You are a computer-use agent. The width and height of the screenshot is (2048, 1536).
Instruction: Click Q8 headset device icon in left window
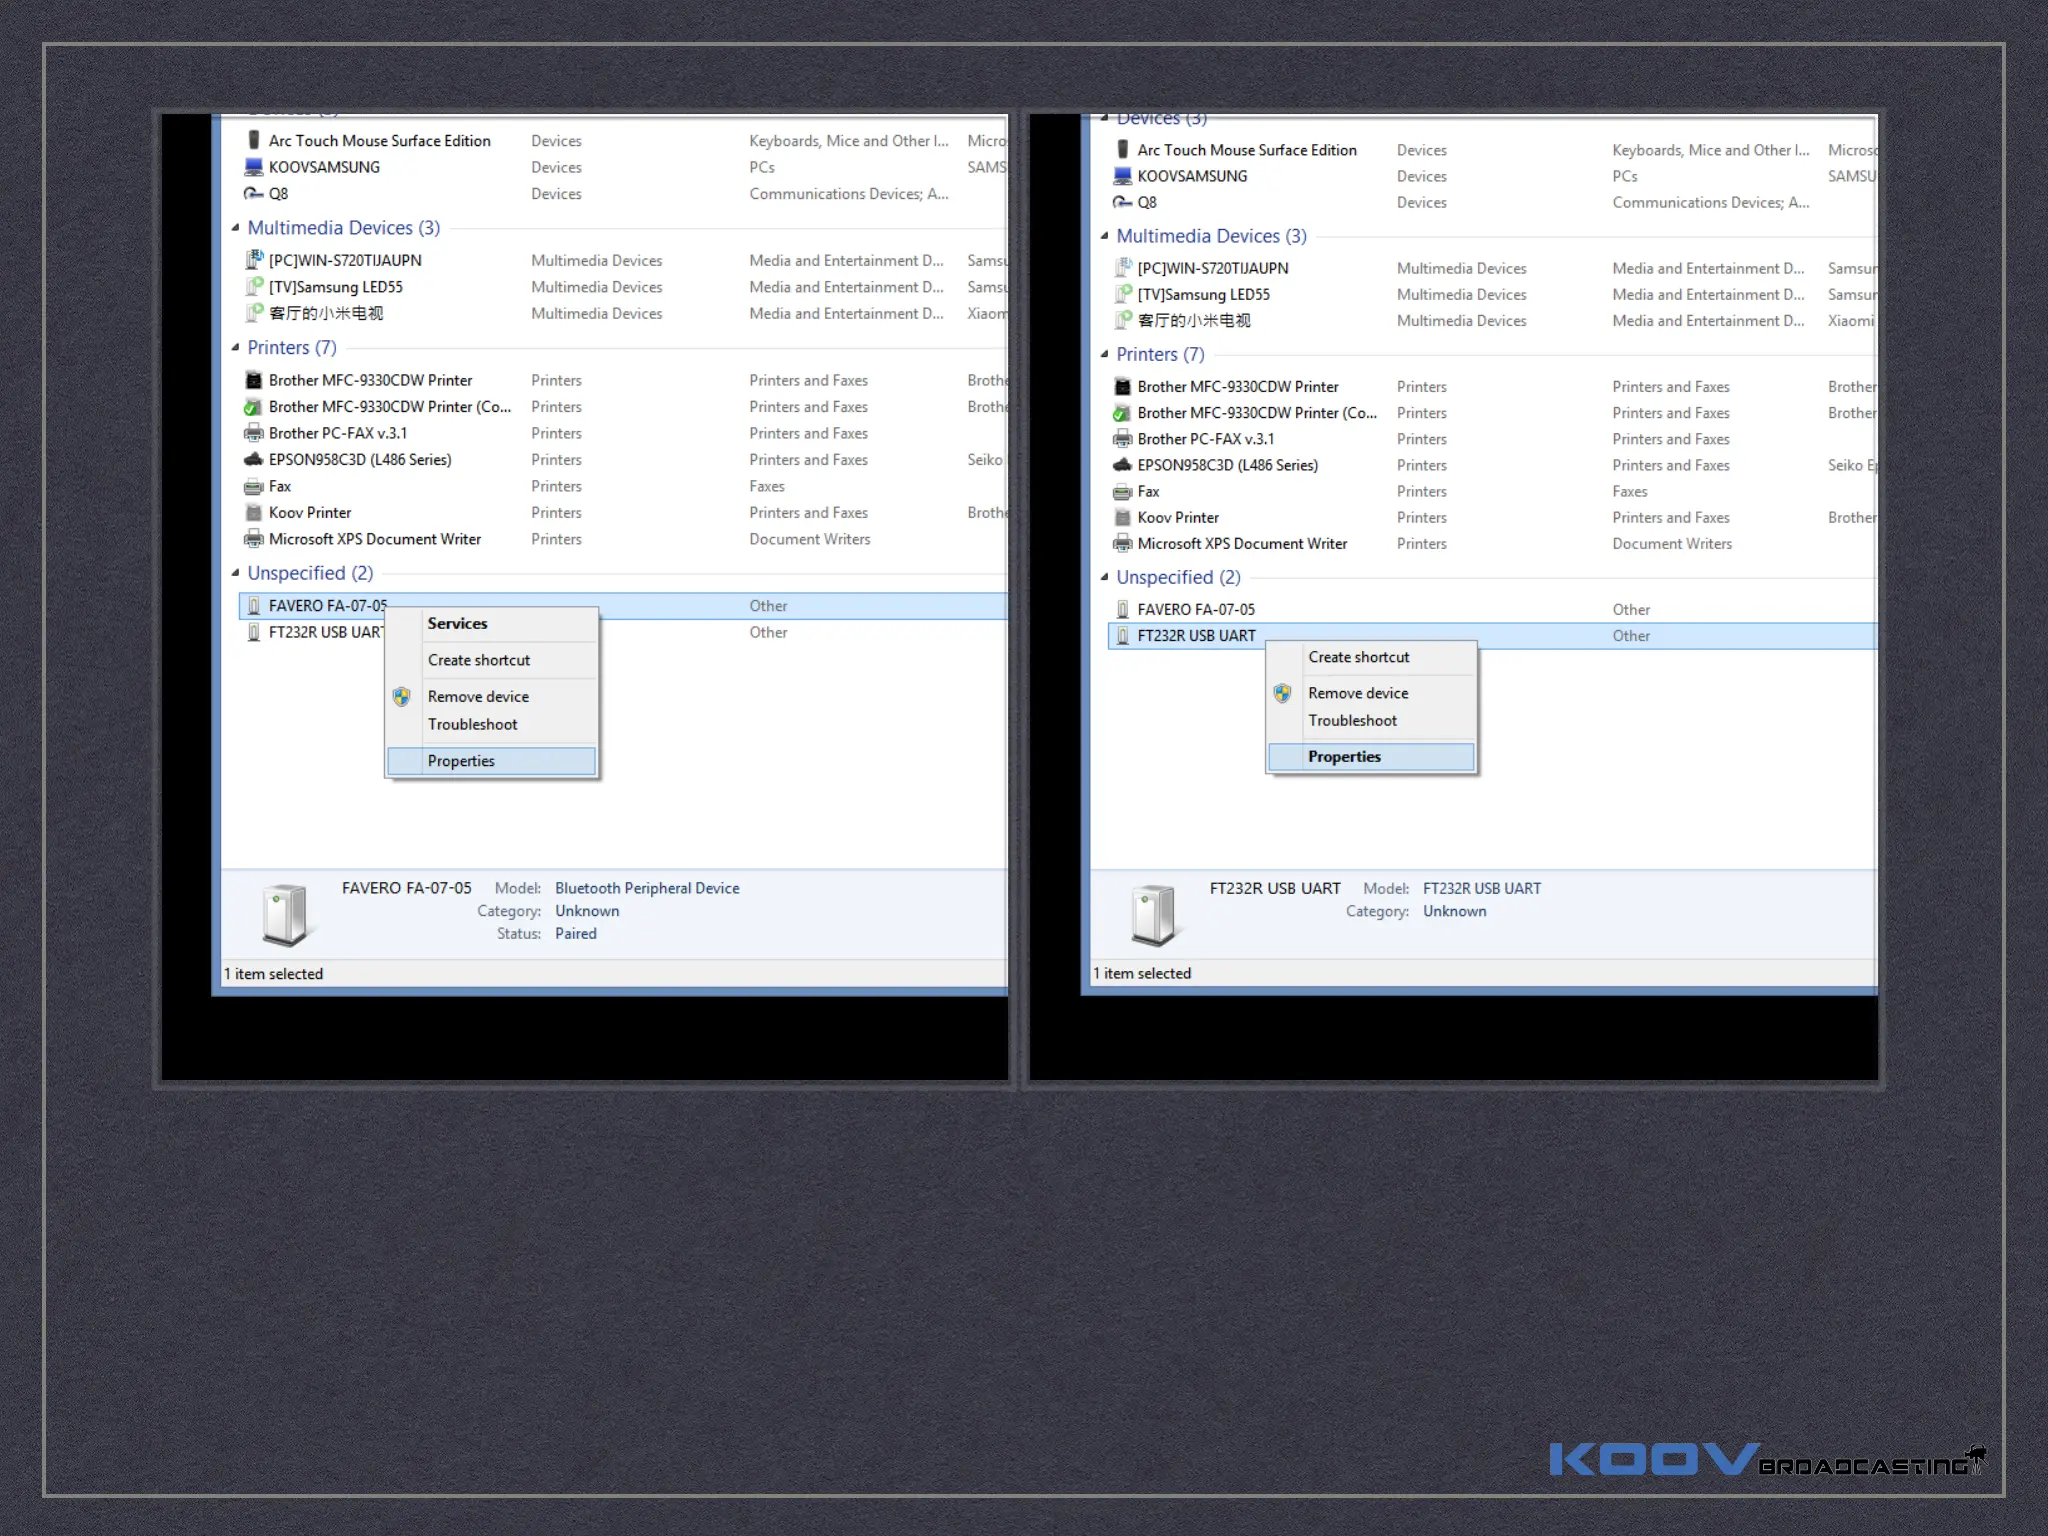(x=253, y=194)
